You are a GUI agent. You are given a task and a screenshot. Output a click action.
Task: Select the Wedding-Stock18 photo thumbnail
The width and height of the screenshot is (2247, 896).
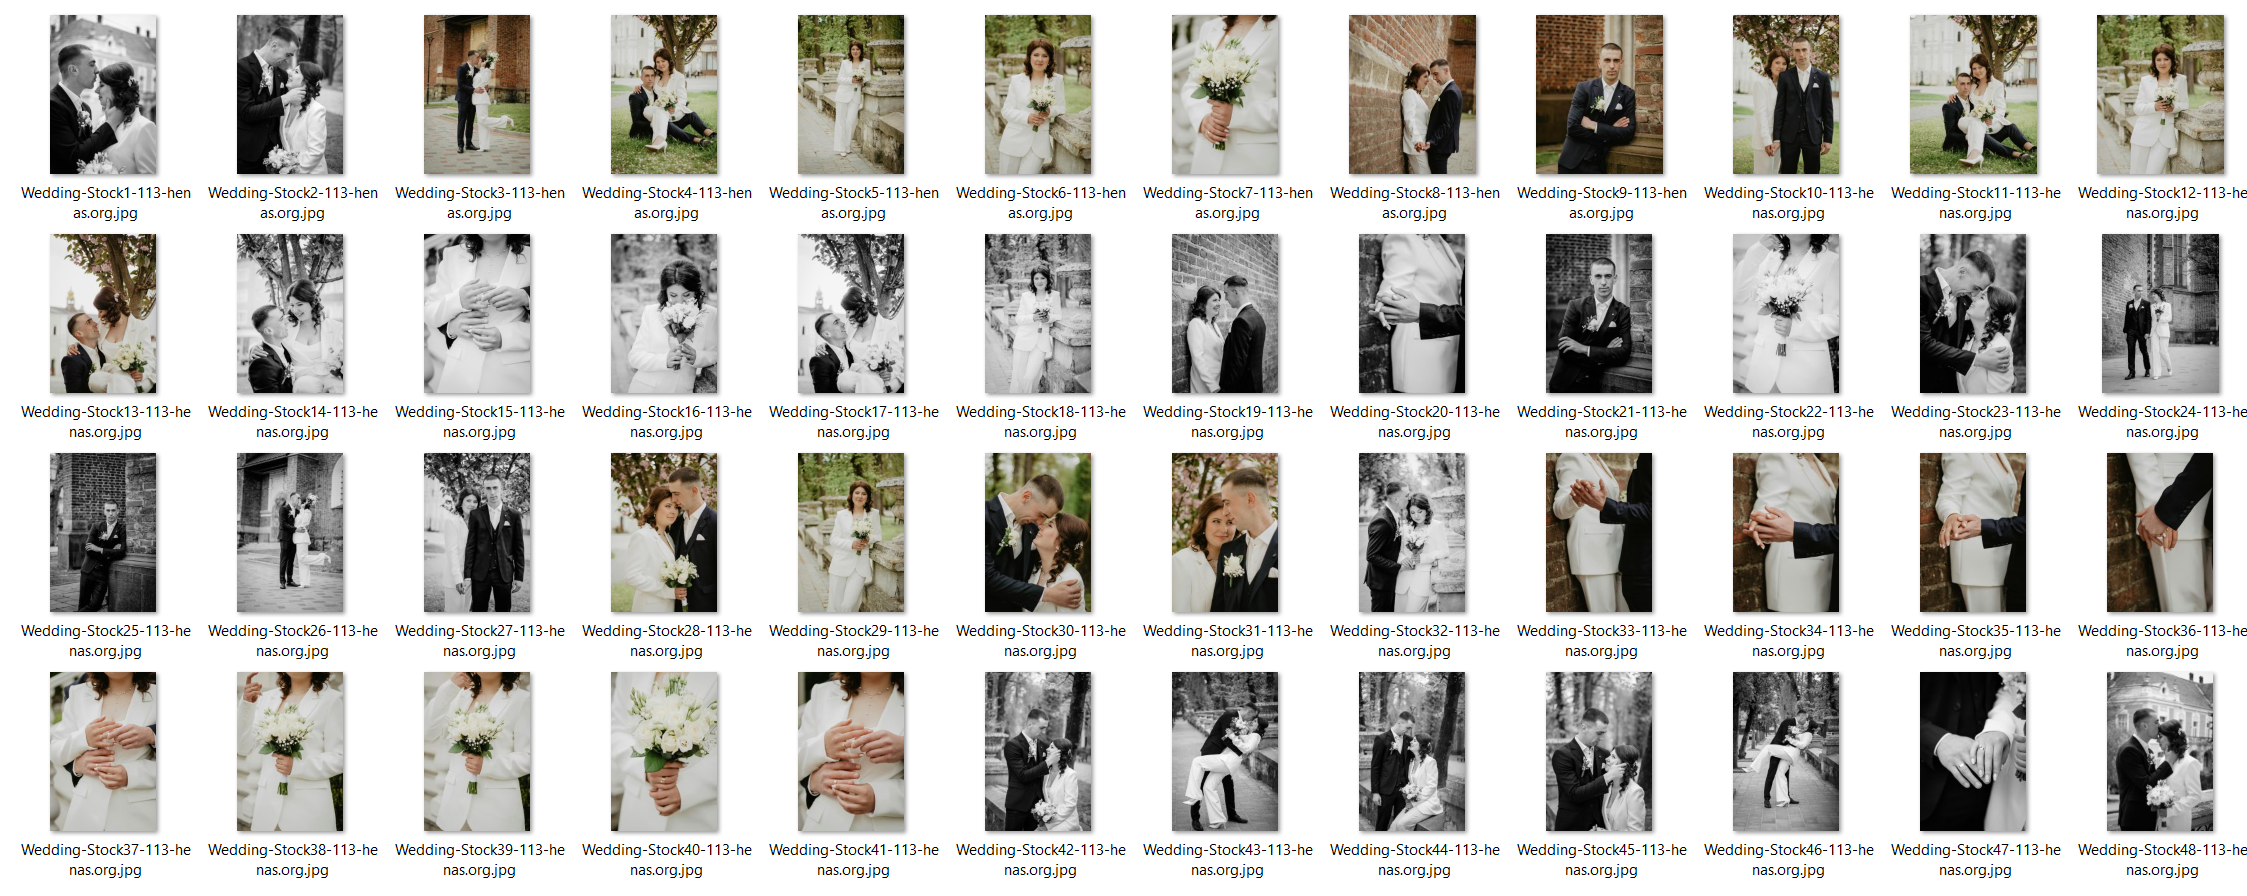pyautogui.click(x=1039, y=313)
